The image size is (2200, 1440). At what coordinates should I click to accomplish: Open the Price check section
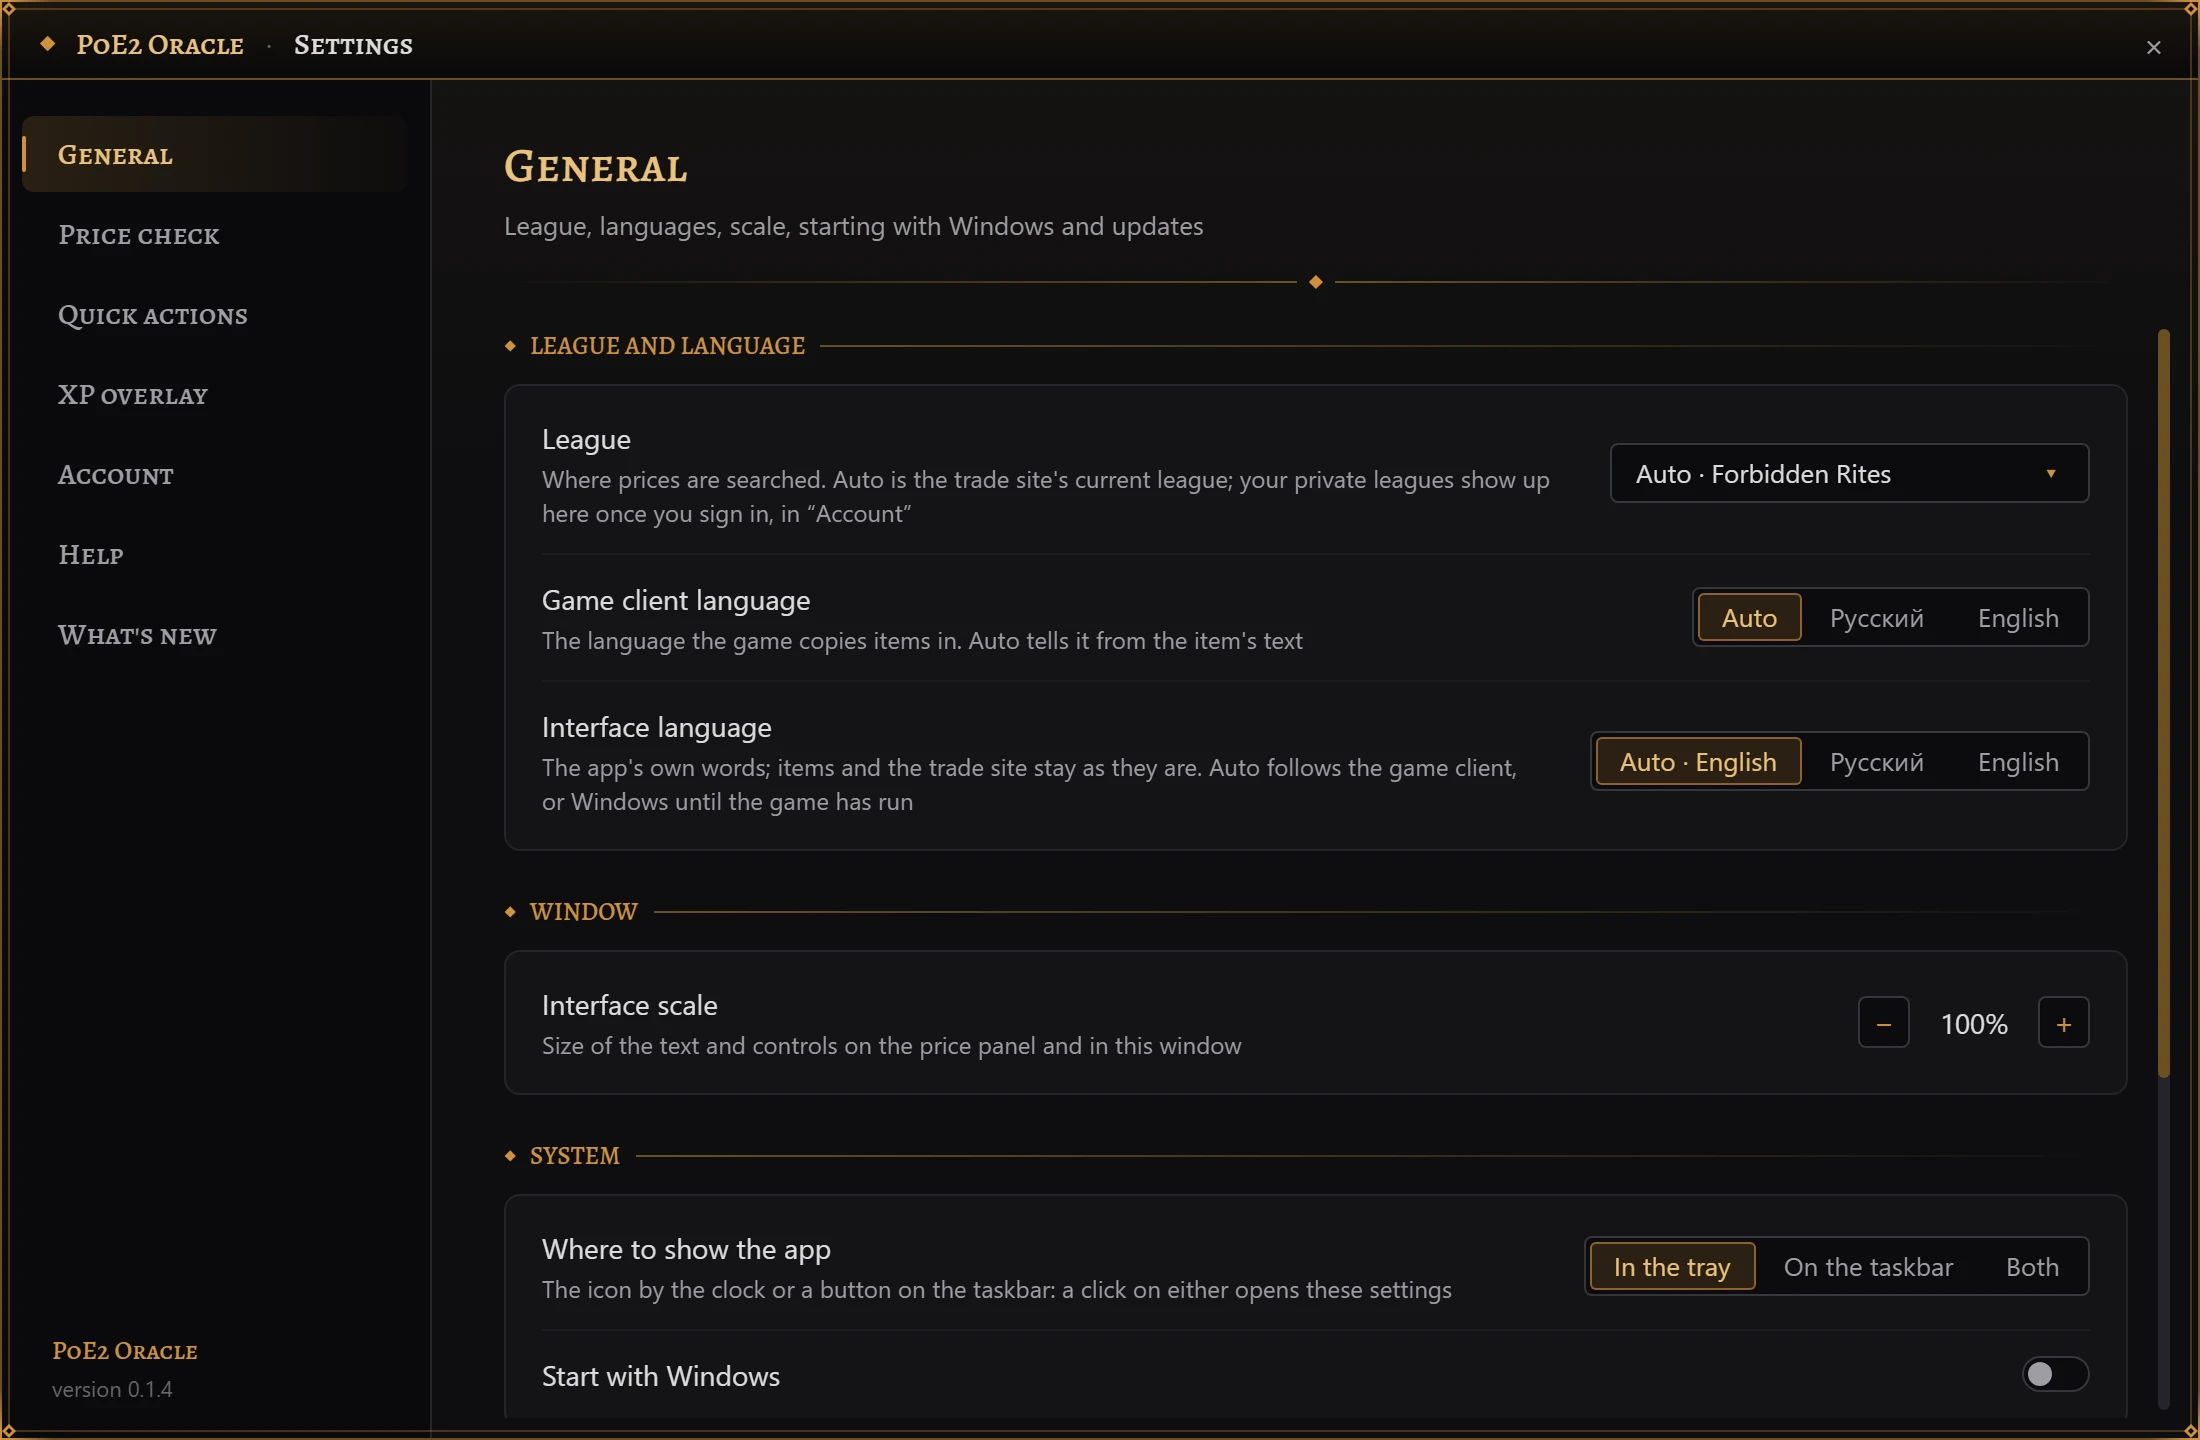coord(214,235)
